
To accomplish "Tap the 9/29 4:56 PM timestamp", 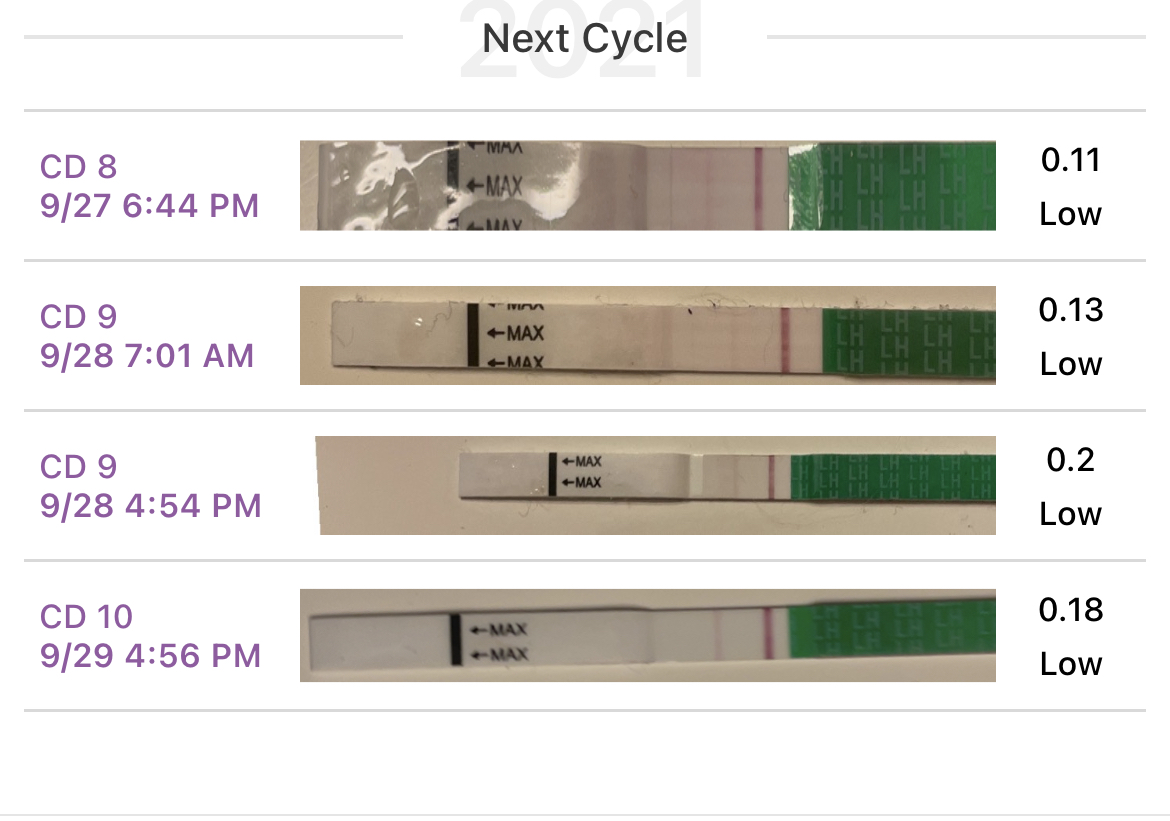I will 151,656.
